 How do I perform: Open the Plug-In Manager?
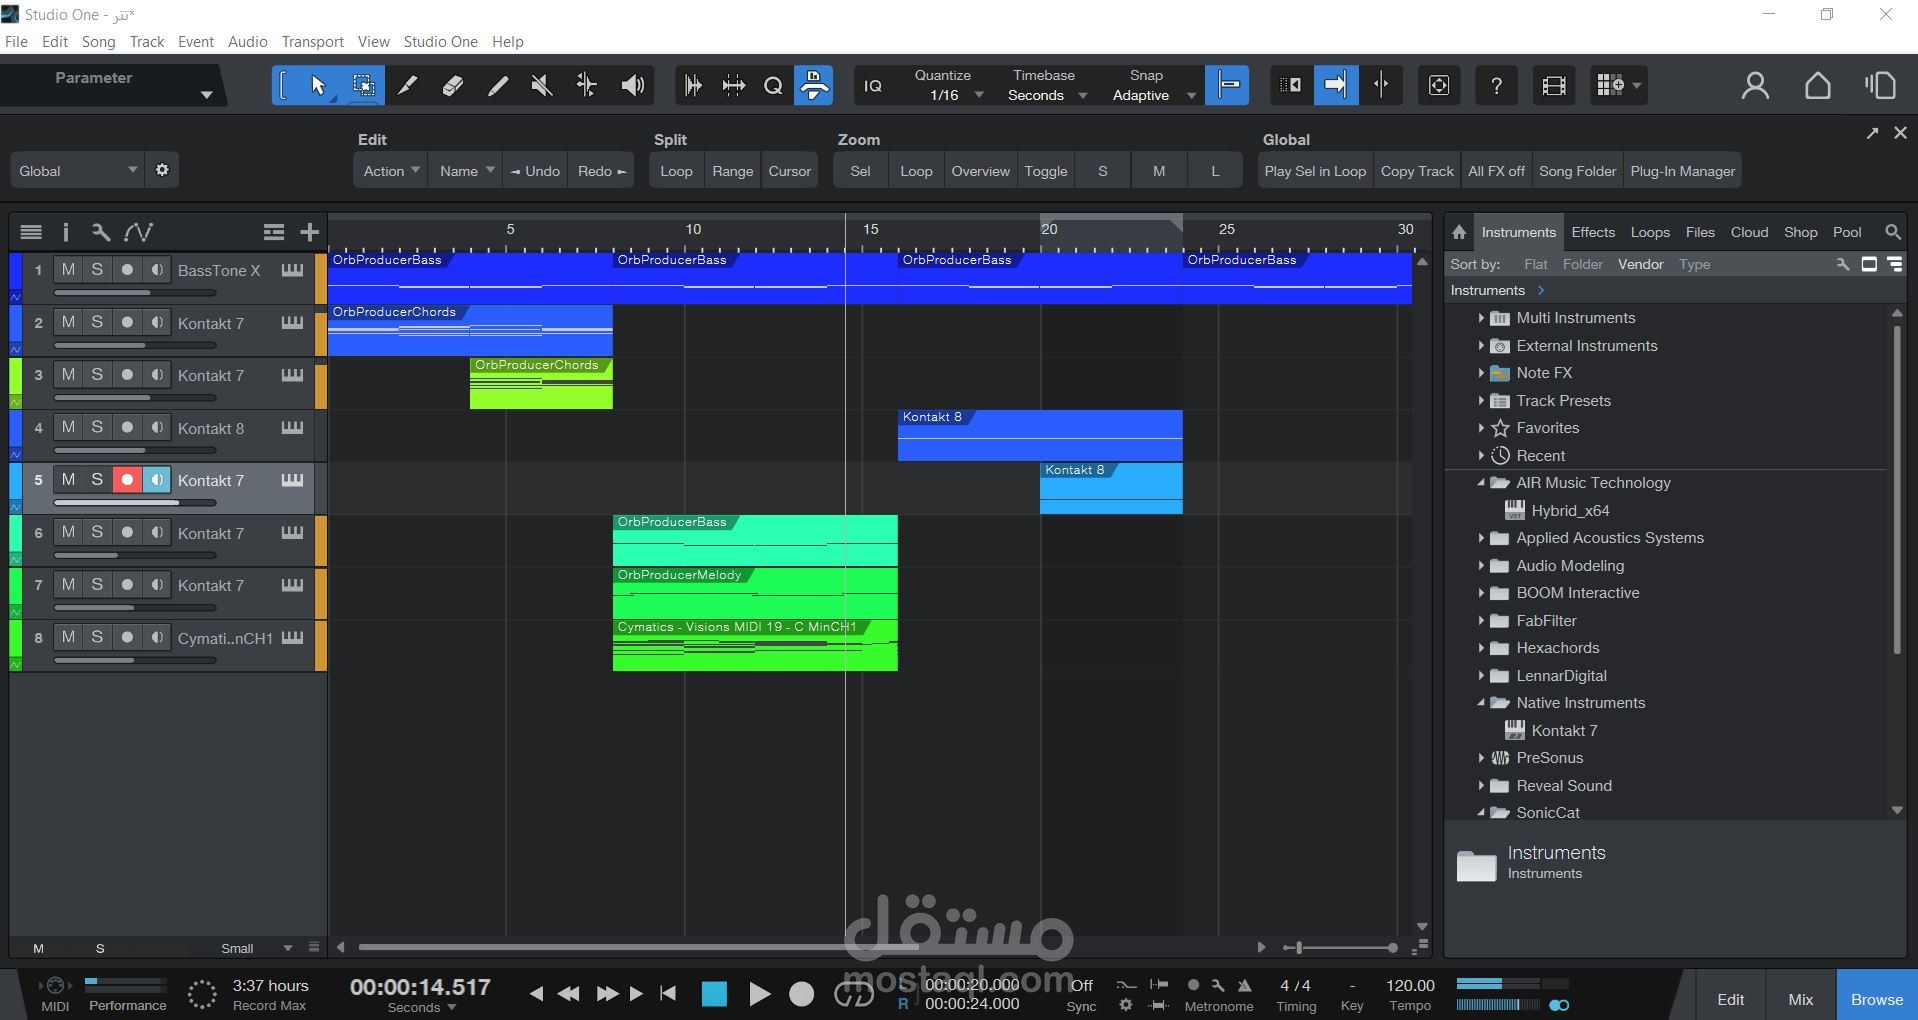click(x=1682, y=170)
